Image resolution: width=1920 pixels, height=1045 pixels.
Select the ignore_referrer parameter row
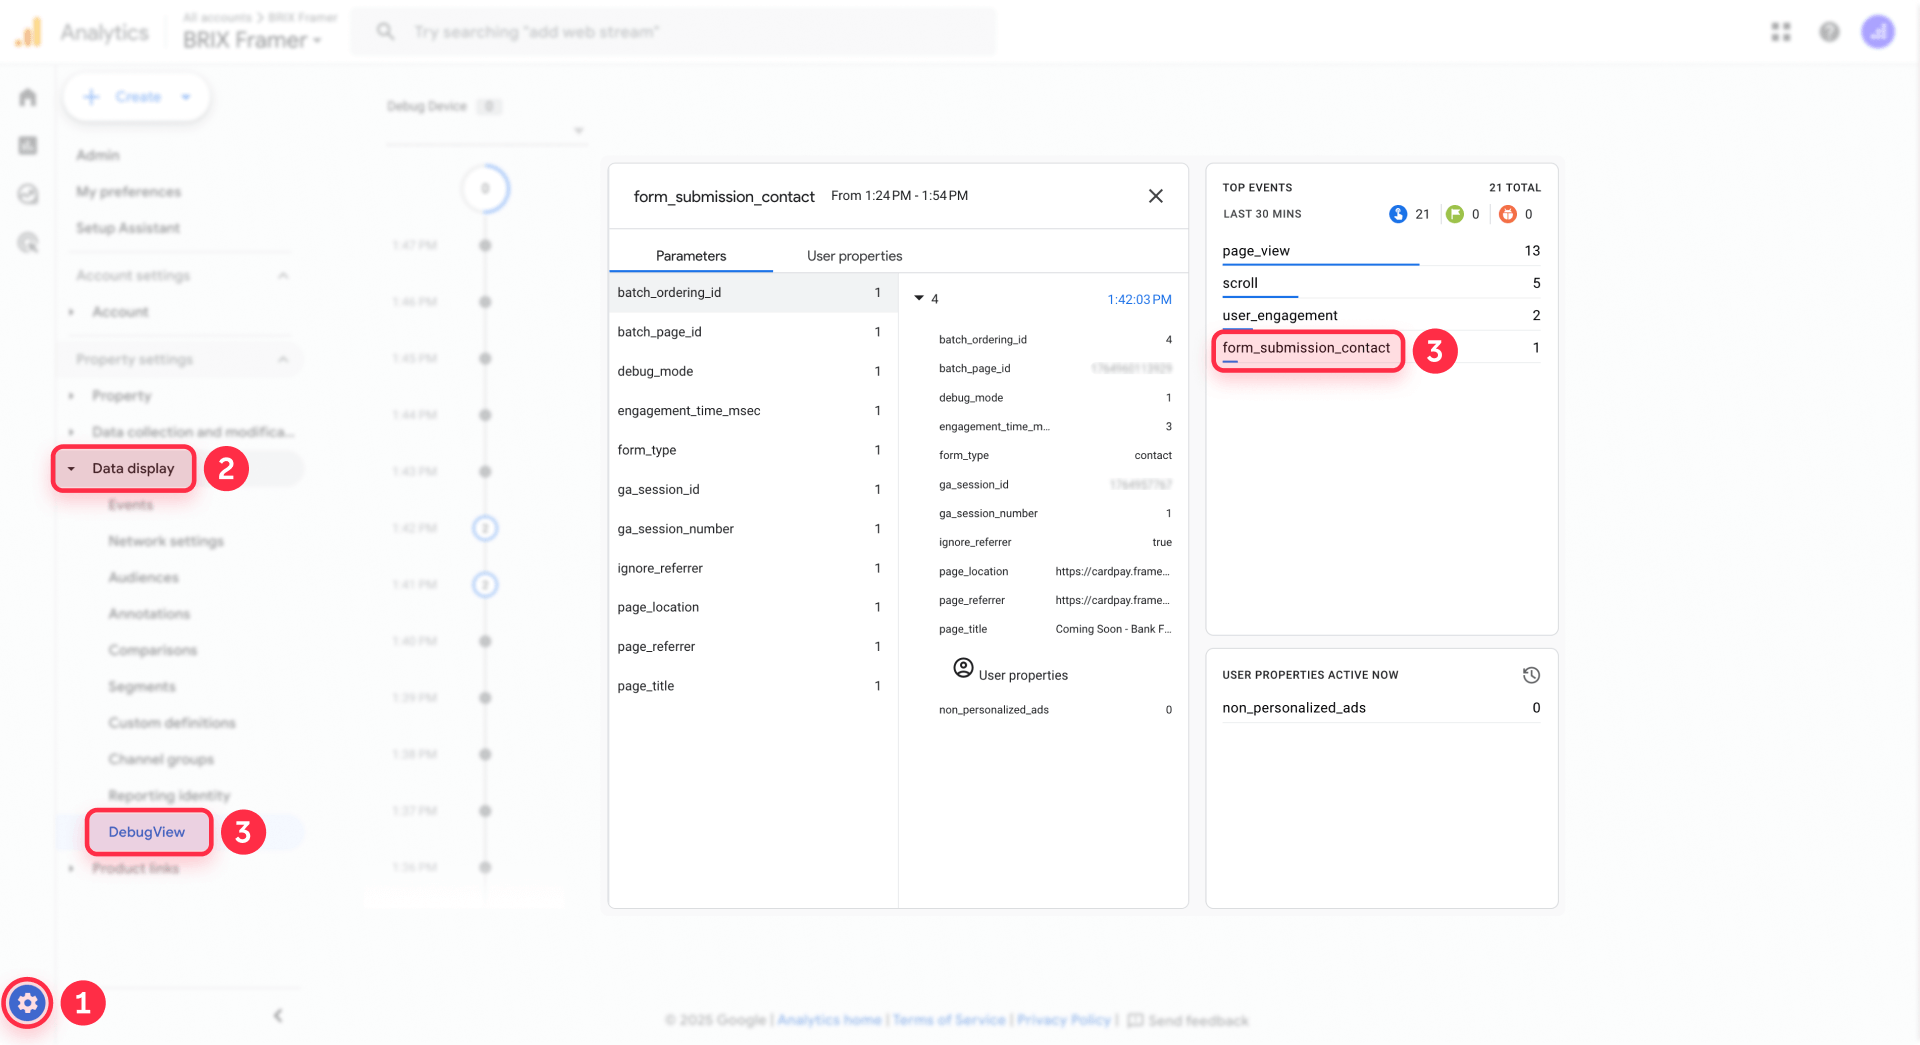(x=753, y=568)
